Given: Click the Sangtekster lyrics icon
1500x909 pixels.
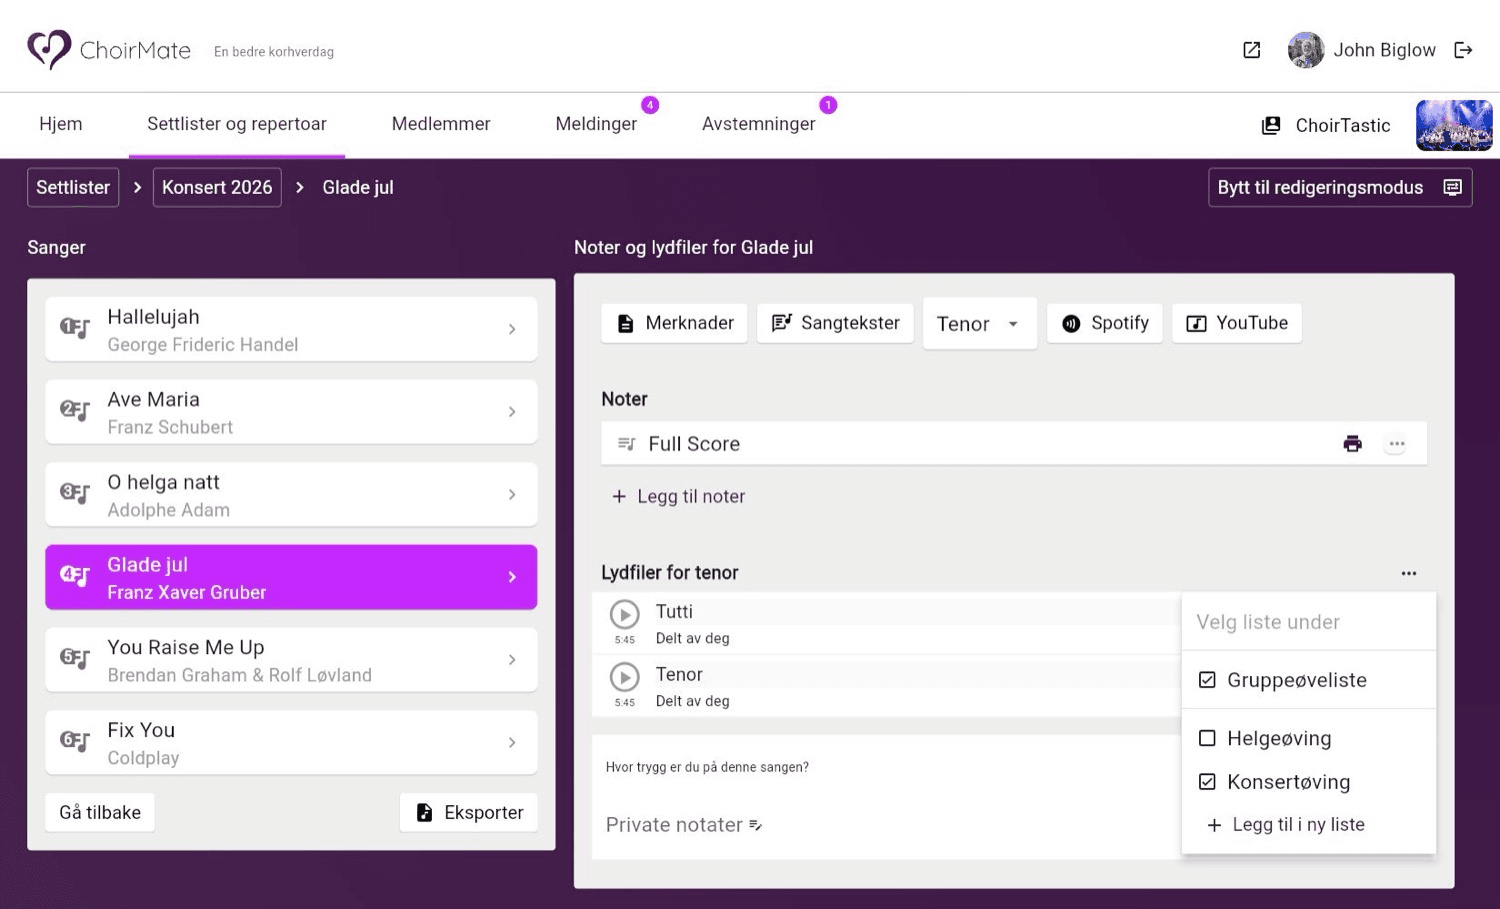Looking at the screenshot, I should click(781, 323).
